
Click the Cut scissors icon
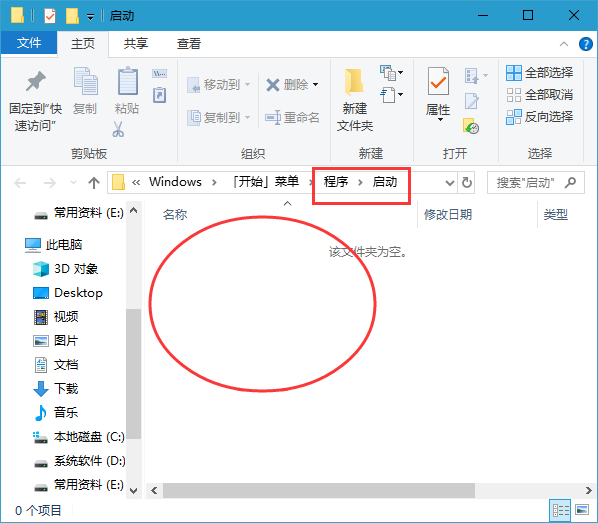click(118, 129)
